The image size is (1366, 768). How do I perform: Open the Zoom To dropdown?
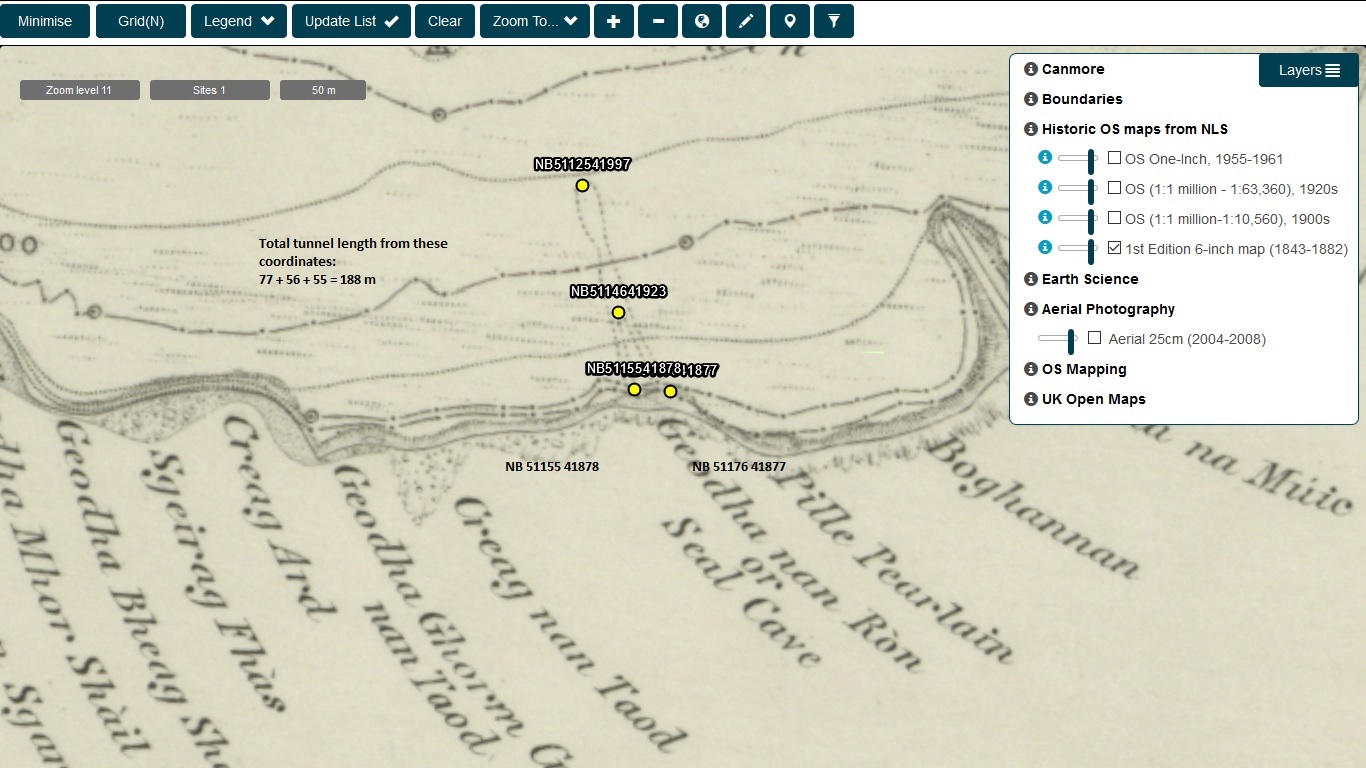[534, 21]
